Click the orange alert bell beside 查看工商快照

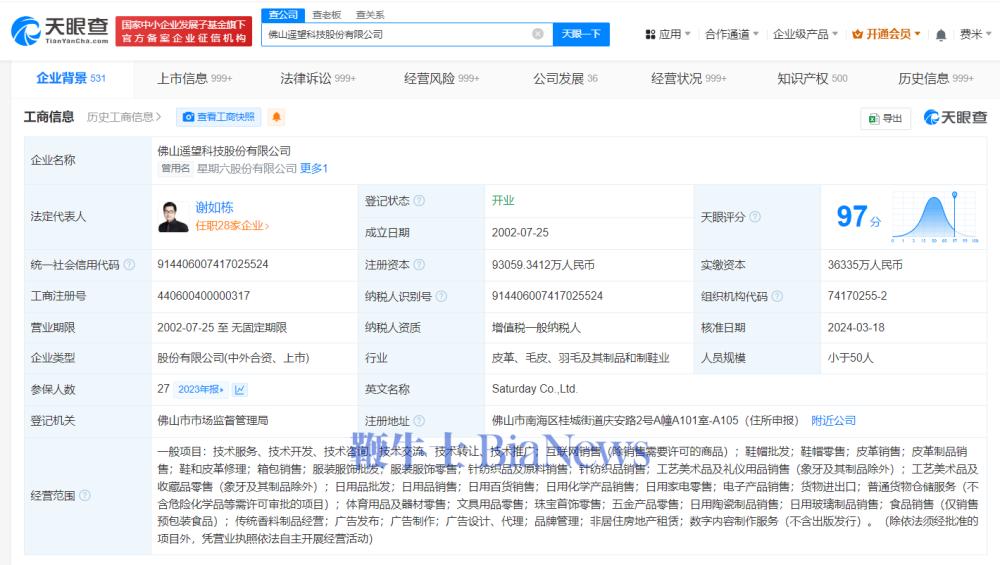point(276,117)
